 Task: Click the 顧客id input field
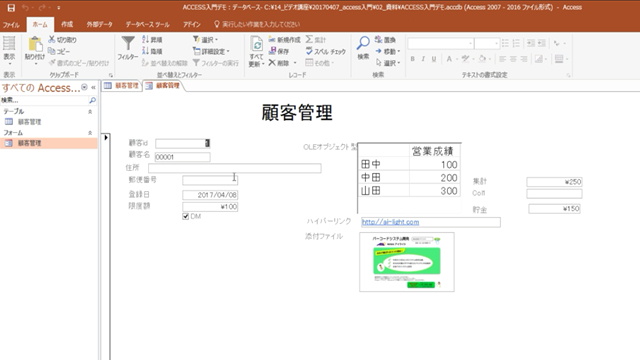point(182,143)
